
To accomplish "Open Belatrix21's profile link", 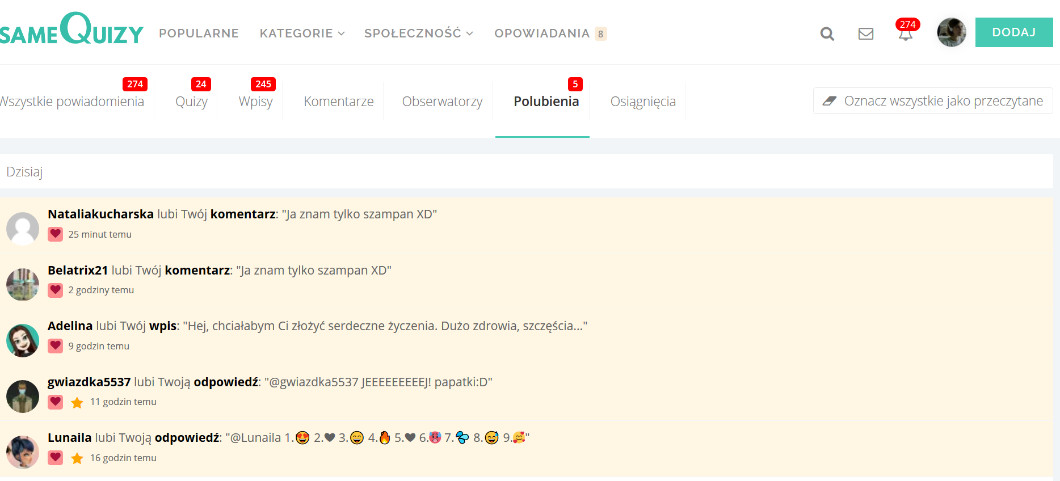I will [78, 270].
